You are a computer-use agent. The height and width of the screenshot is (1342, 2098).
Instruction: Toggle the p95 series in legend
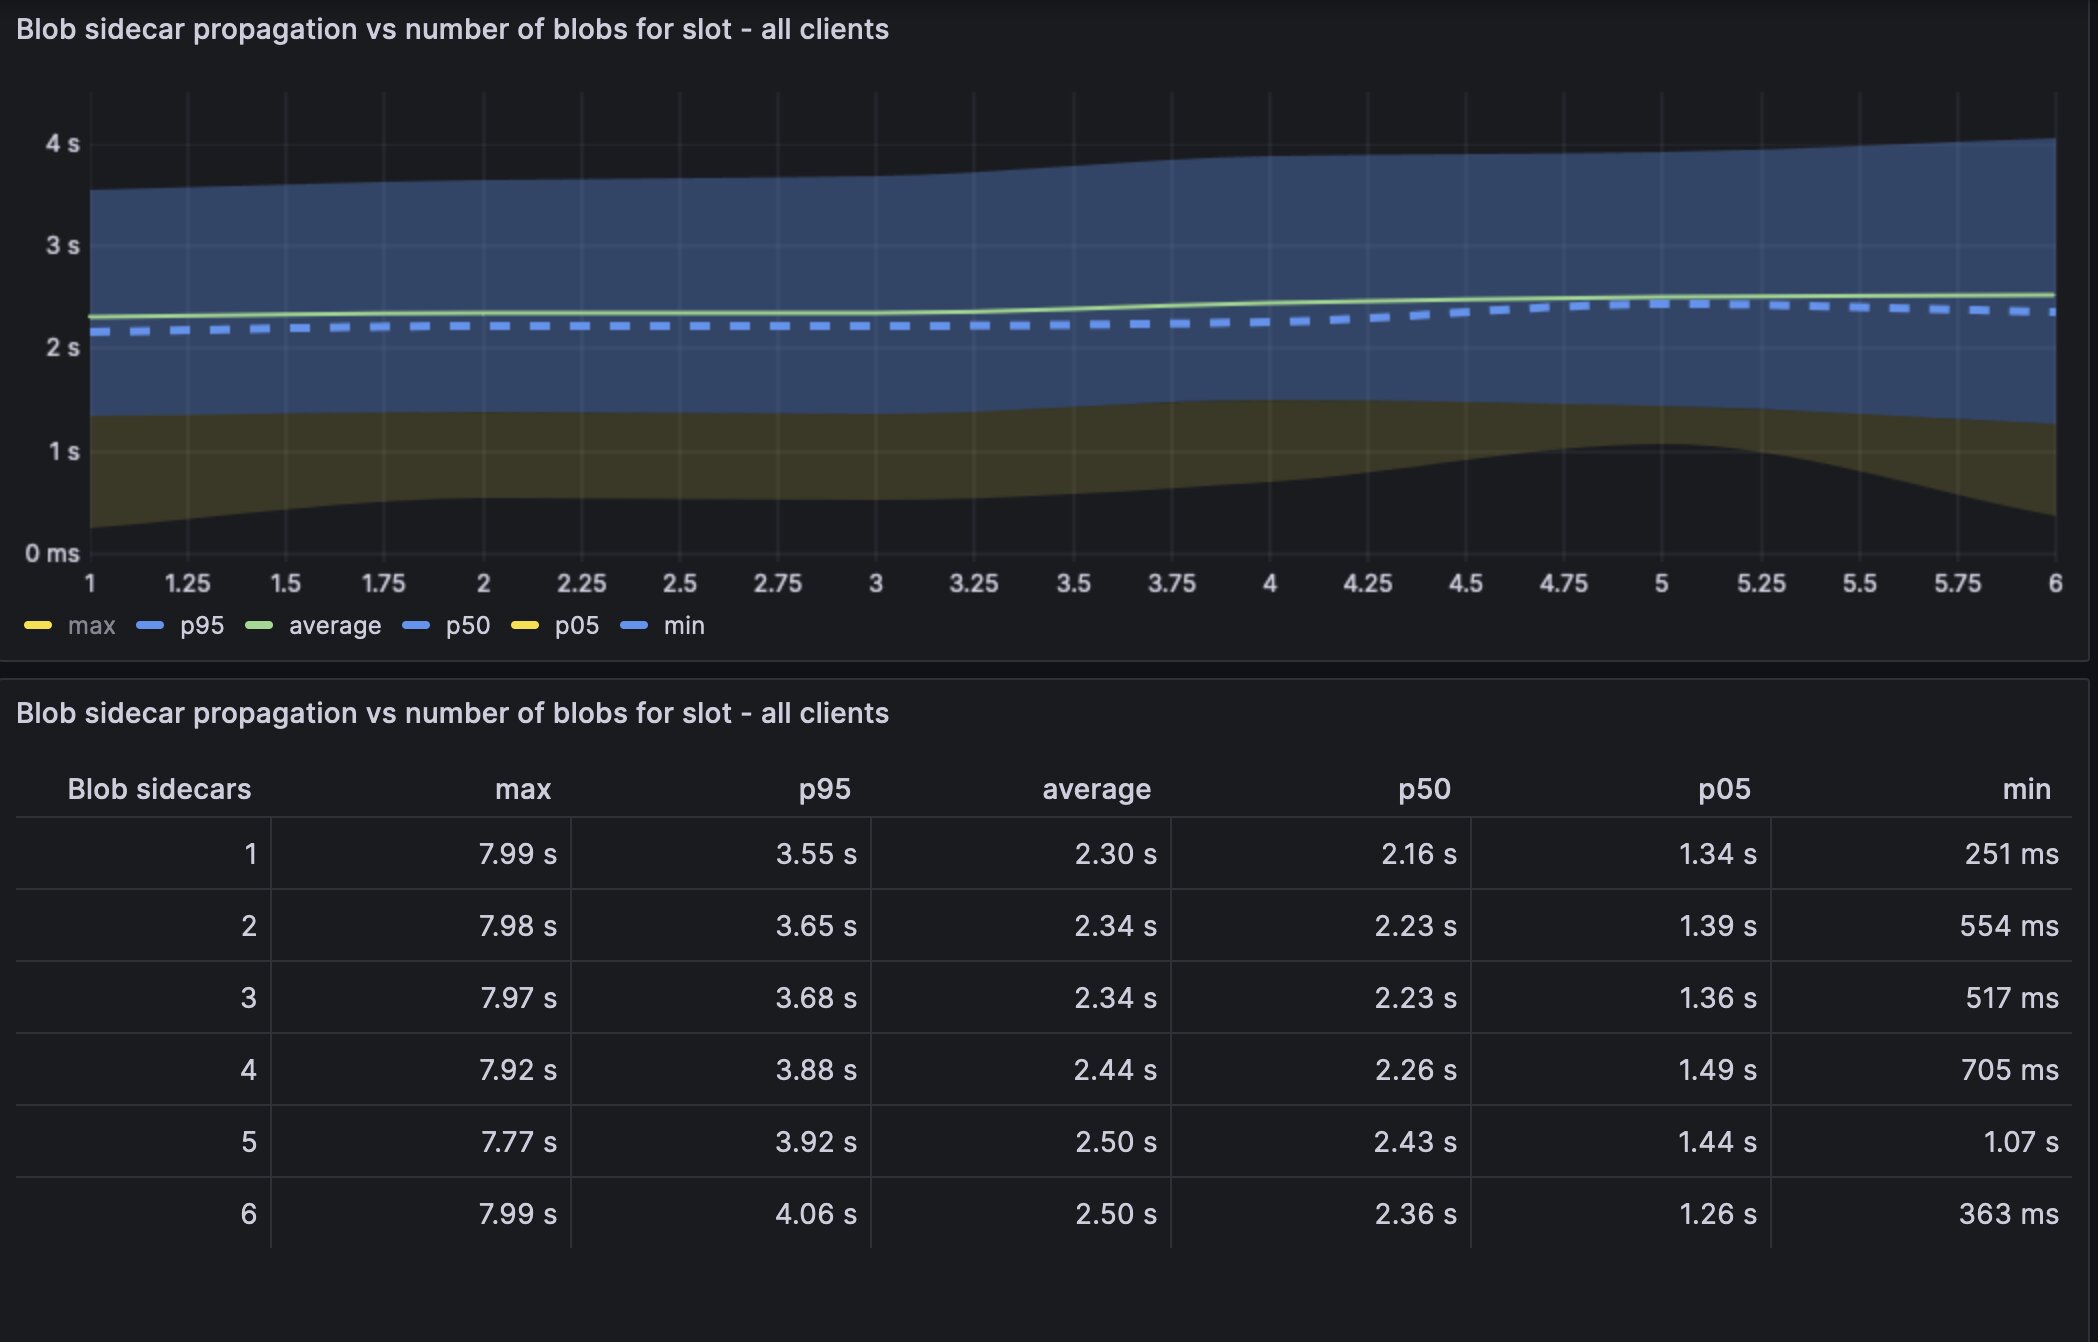click(201, 626)
